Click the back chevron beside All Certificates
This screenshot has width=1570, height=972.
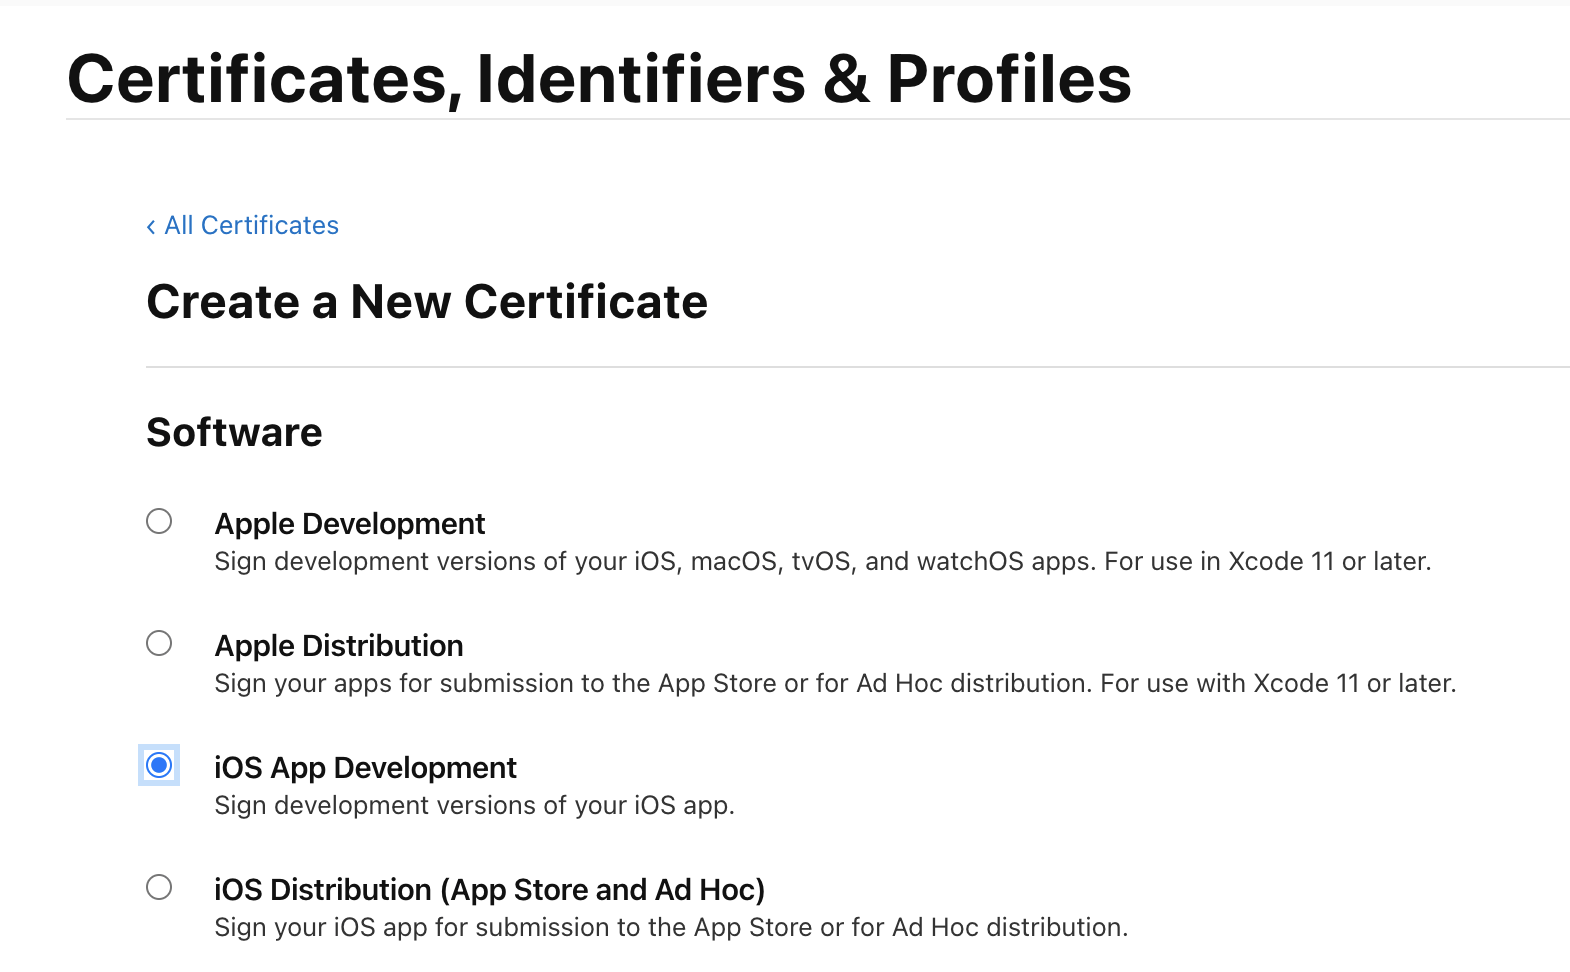[x=151, y=227]
